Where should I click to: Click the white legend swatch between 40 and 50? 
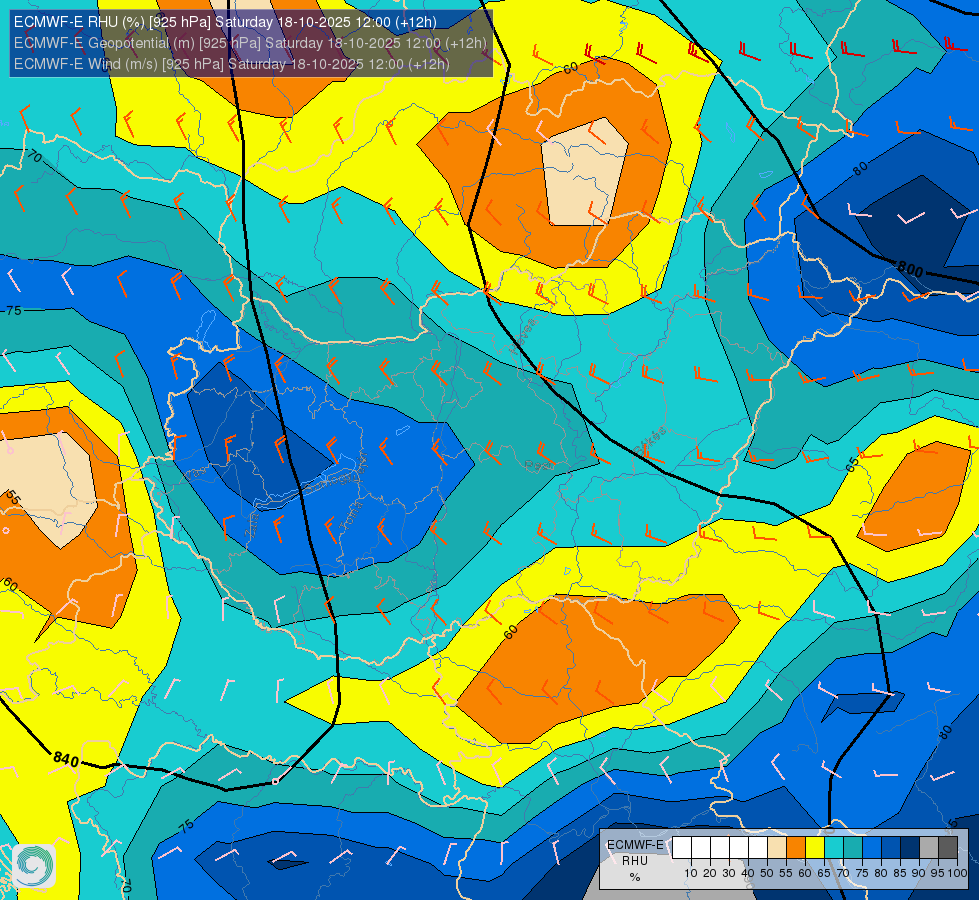tap(757, 848)
